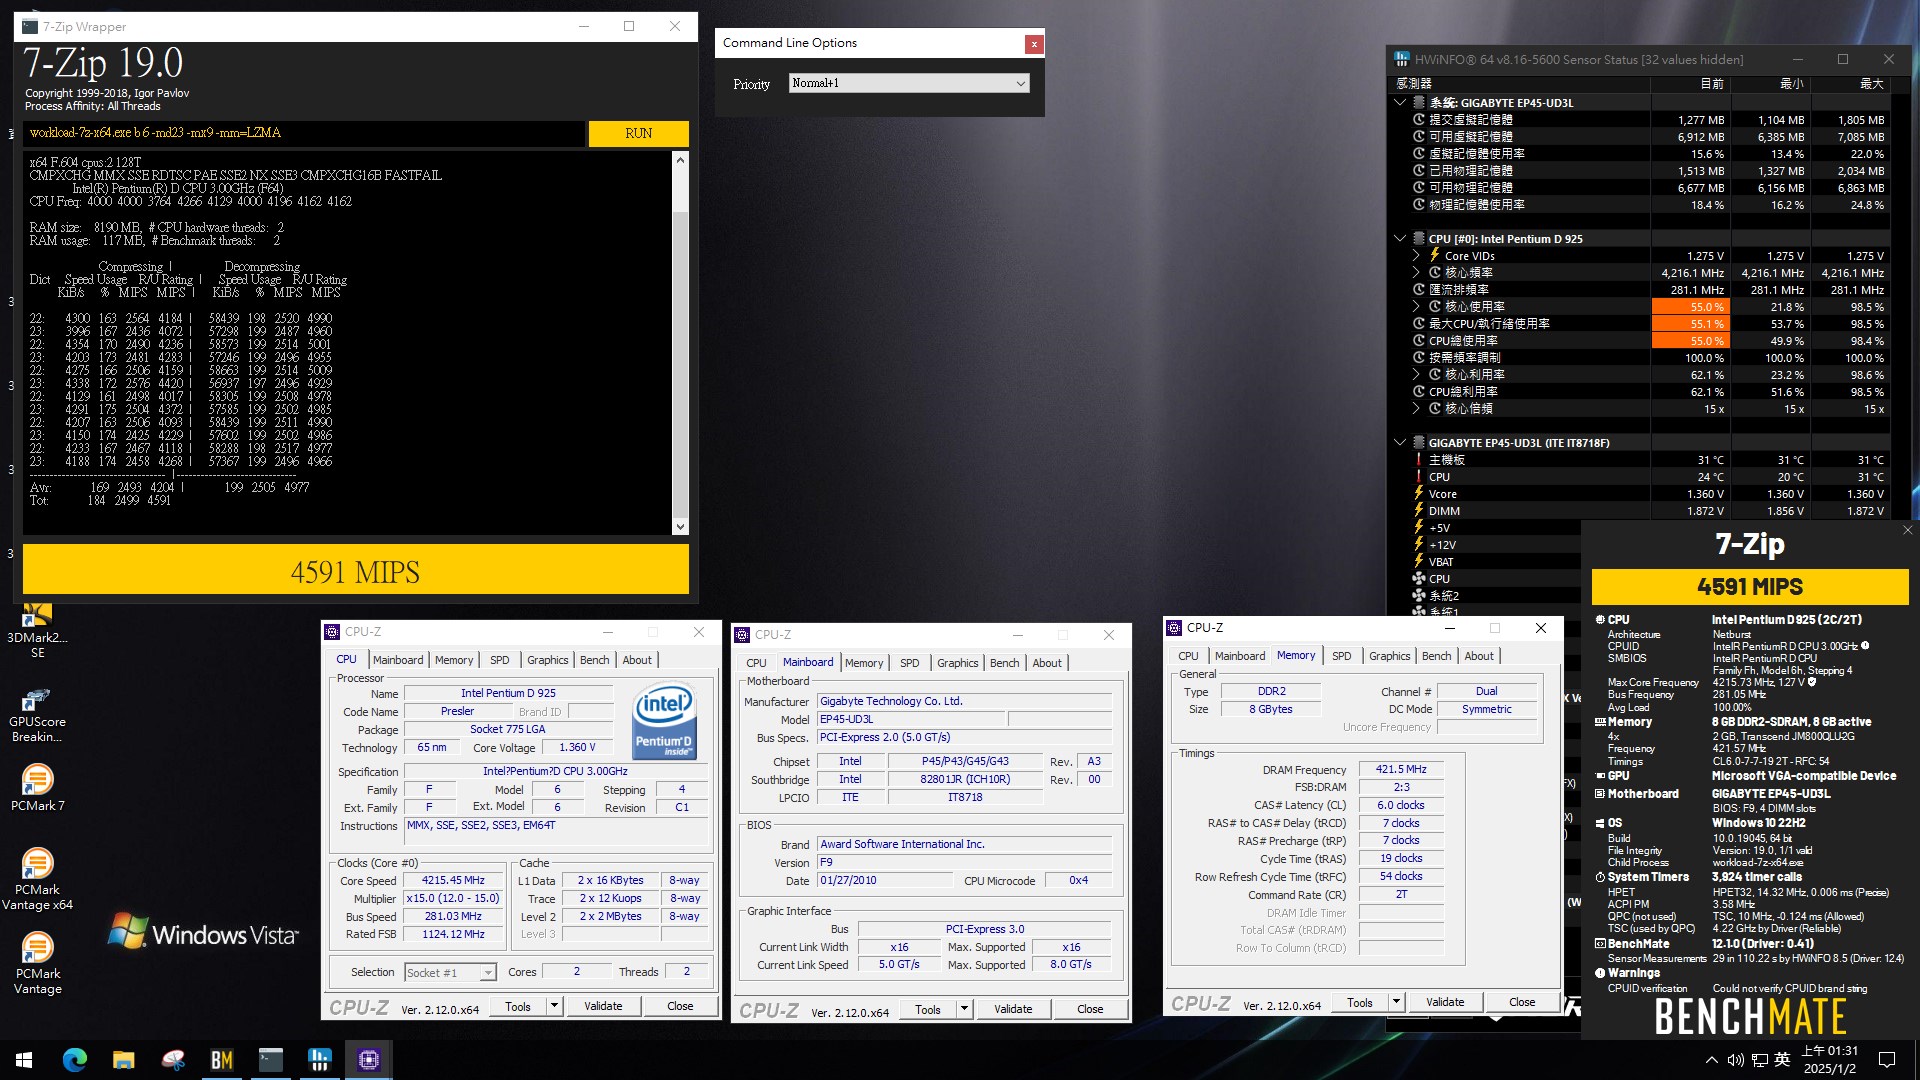Image resolution: width=1920 pixels, height=1080 pixels.
Task: Click HWiNFO window title icon
Action: (1402, 59)
